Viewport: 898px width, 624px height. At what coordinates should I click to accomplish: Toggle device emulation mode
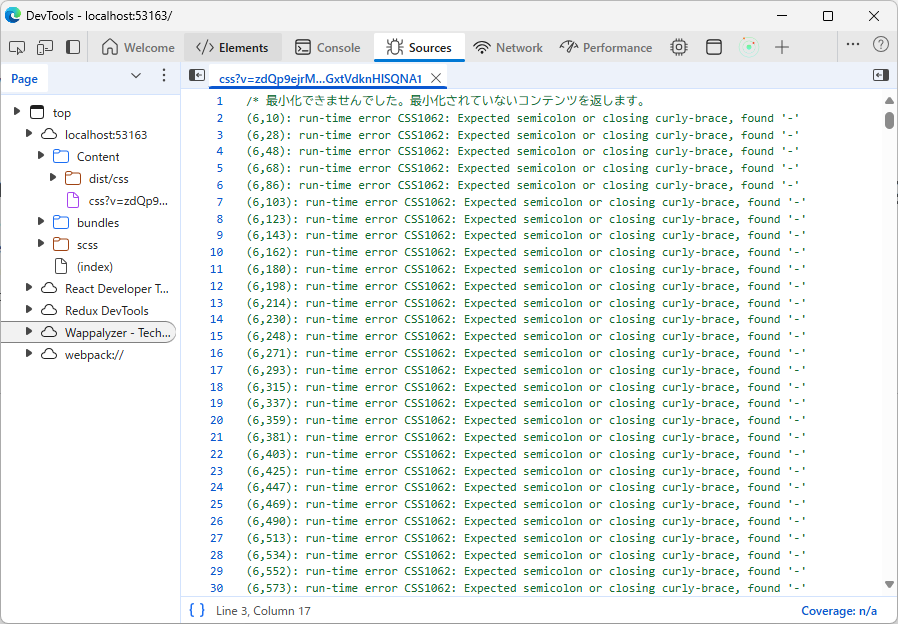[x=45, y=47]
